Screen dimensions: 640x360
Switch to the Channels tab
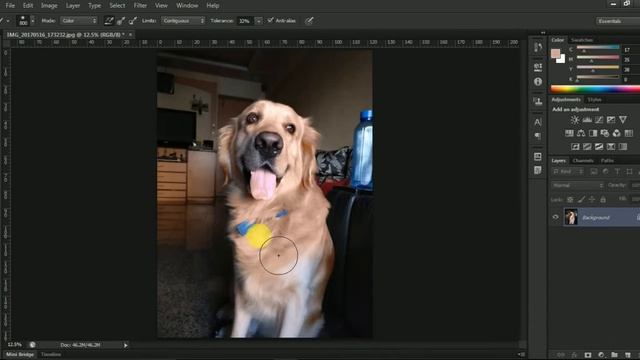pos(583,160)
